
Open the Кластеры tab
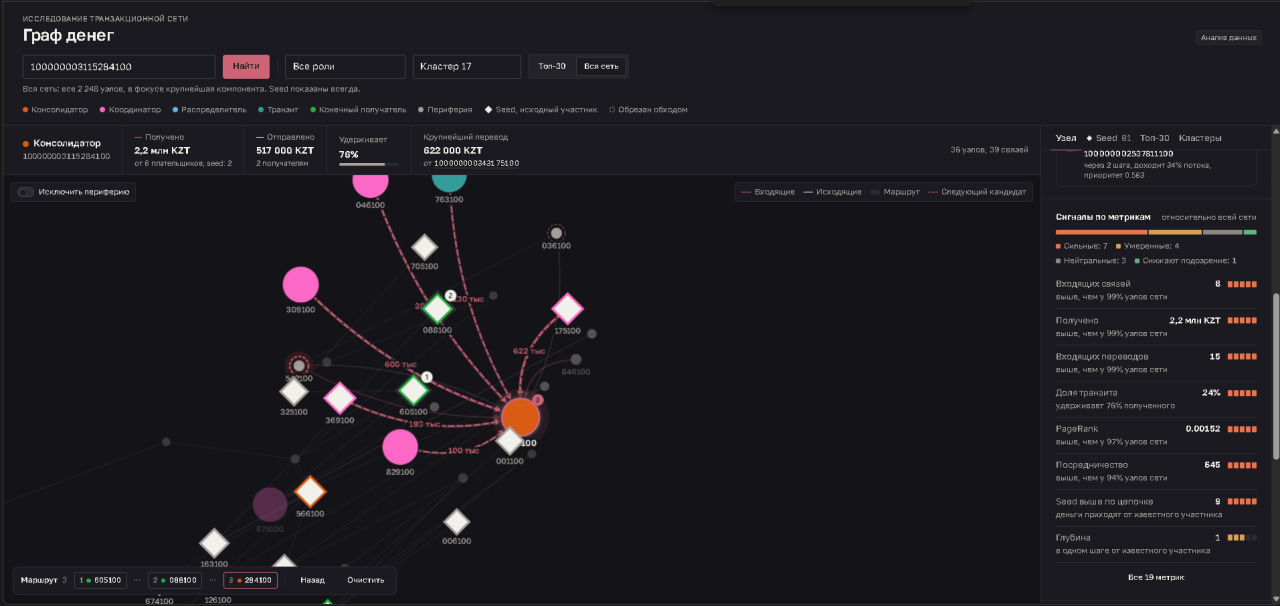[x=1200, y=138]
